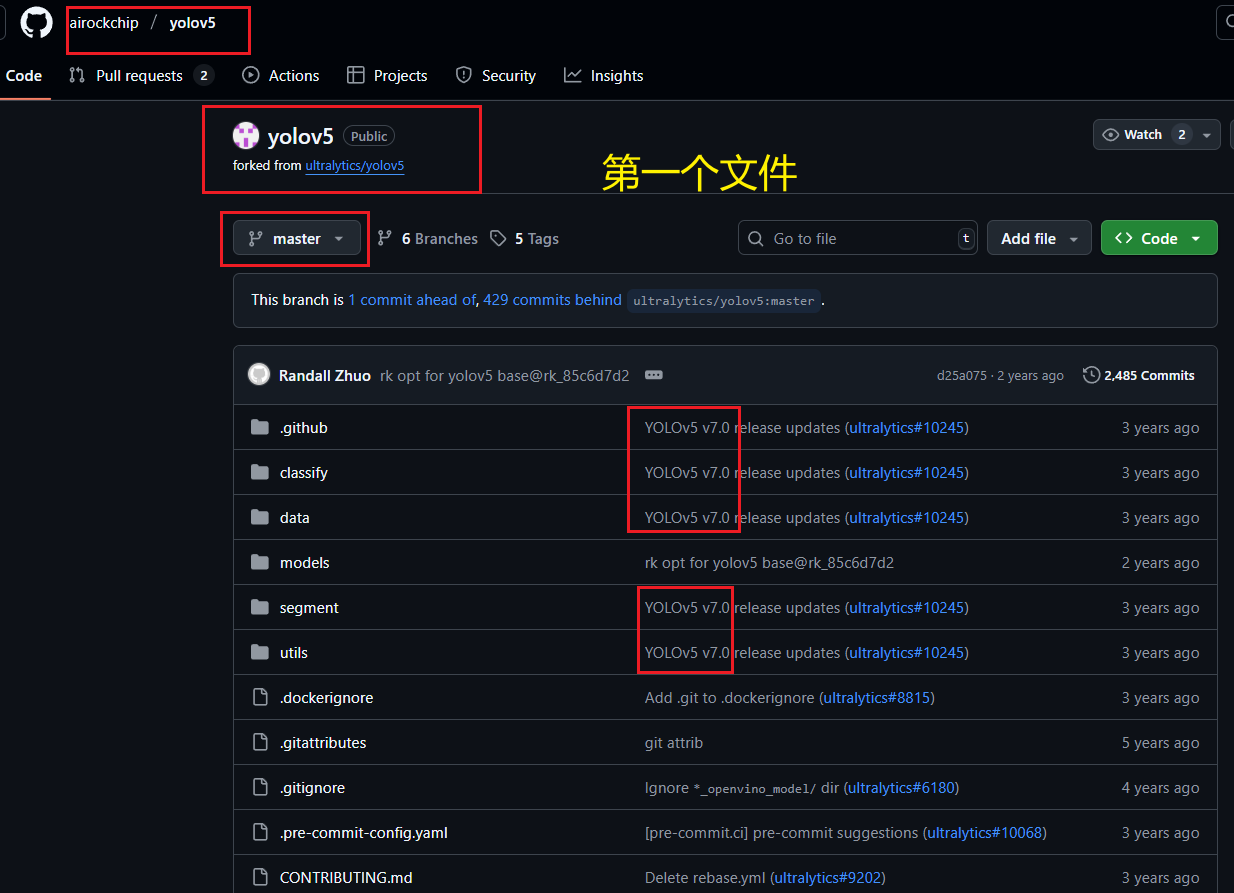Switch to the Code tab
The height and width of the screenshot is (893, 1234).
tap(24, 76)
